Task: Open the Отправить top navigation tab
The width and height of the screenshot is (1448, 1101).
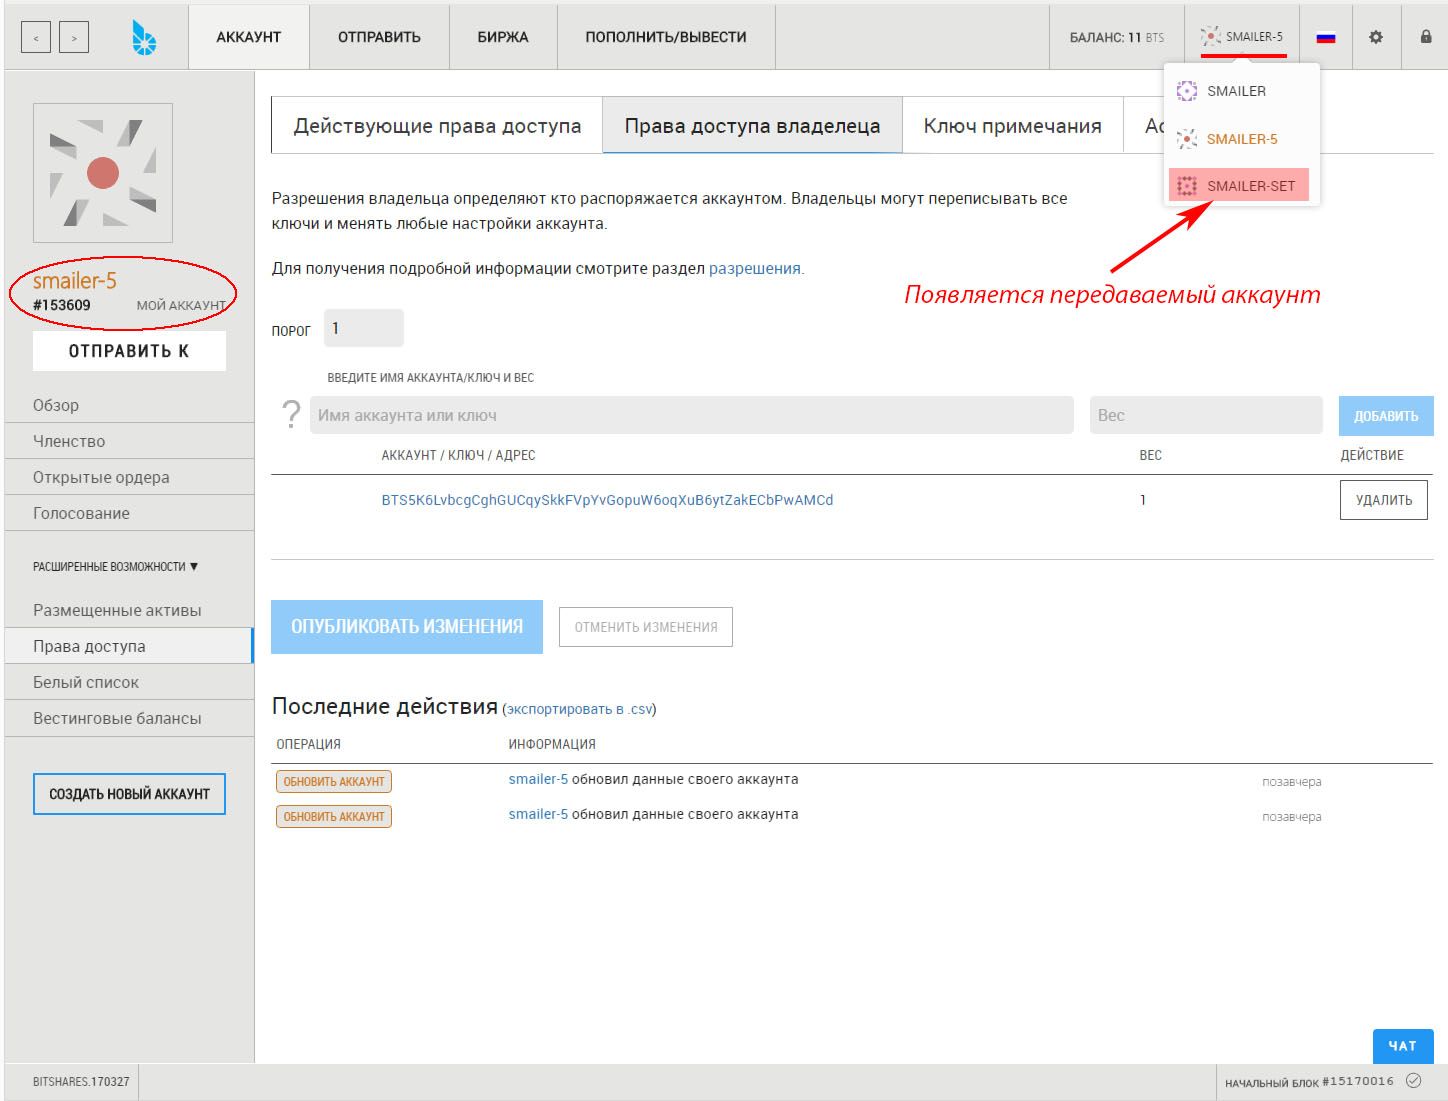Action: [x=379, y=37]
